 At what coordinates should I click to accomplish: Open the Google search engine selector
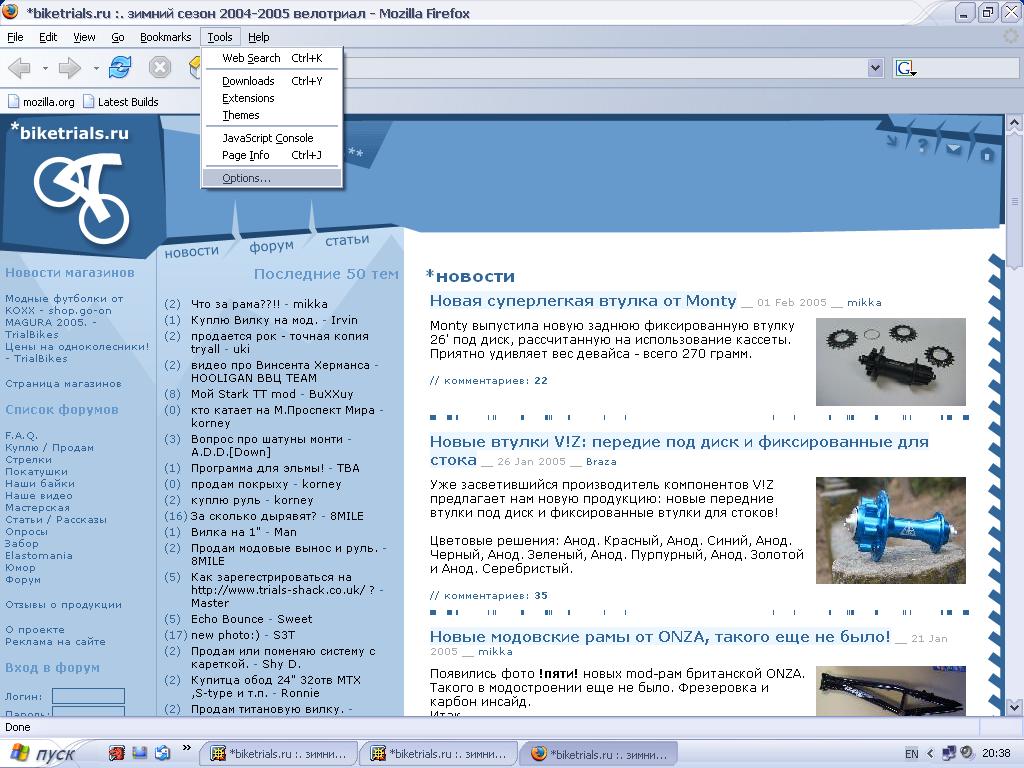pyautogui.click(x=906, y=68)
